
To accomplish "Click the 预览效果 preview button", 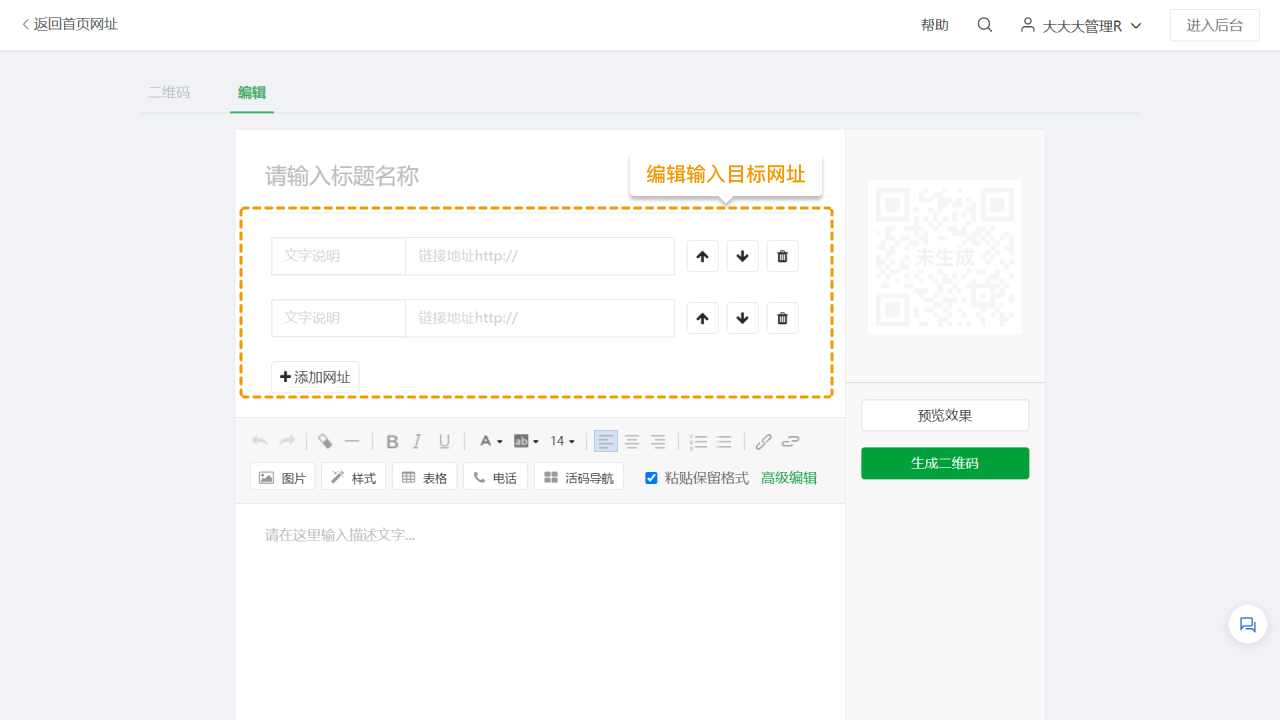I will (x=945, y=416).
